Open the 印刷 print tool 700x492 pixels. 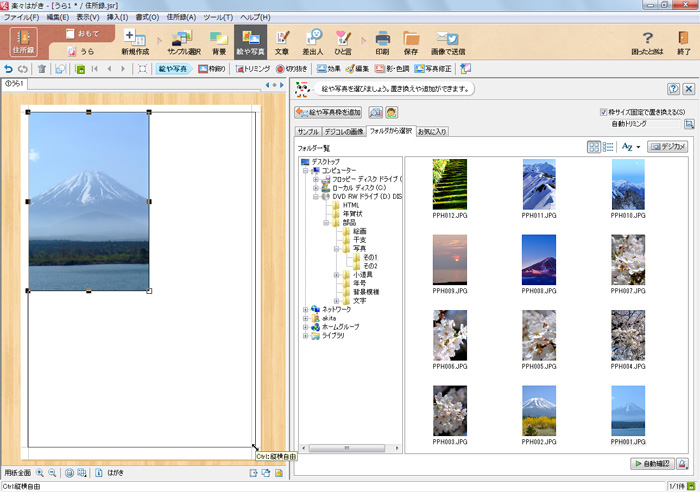pos(382,42)
